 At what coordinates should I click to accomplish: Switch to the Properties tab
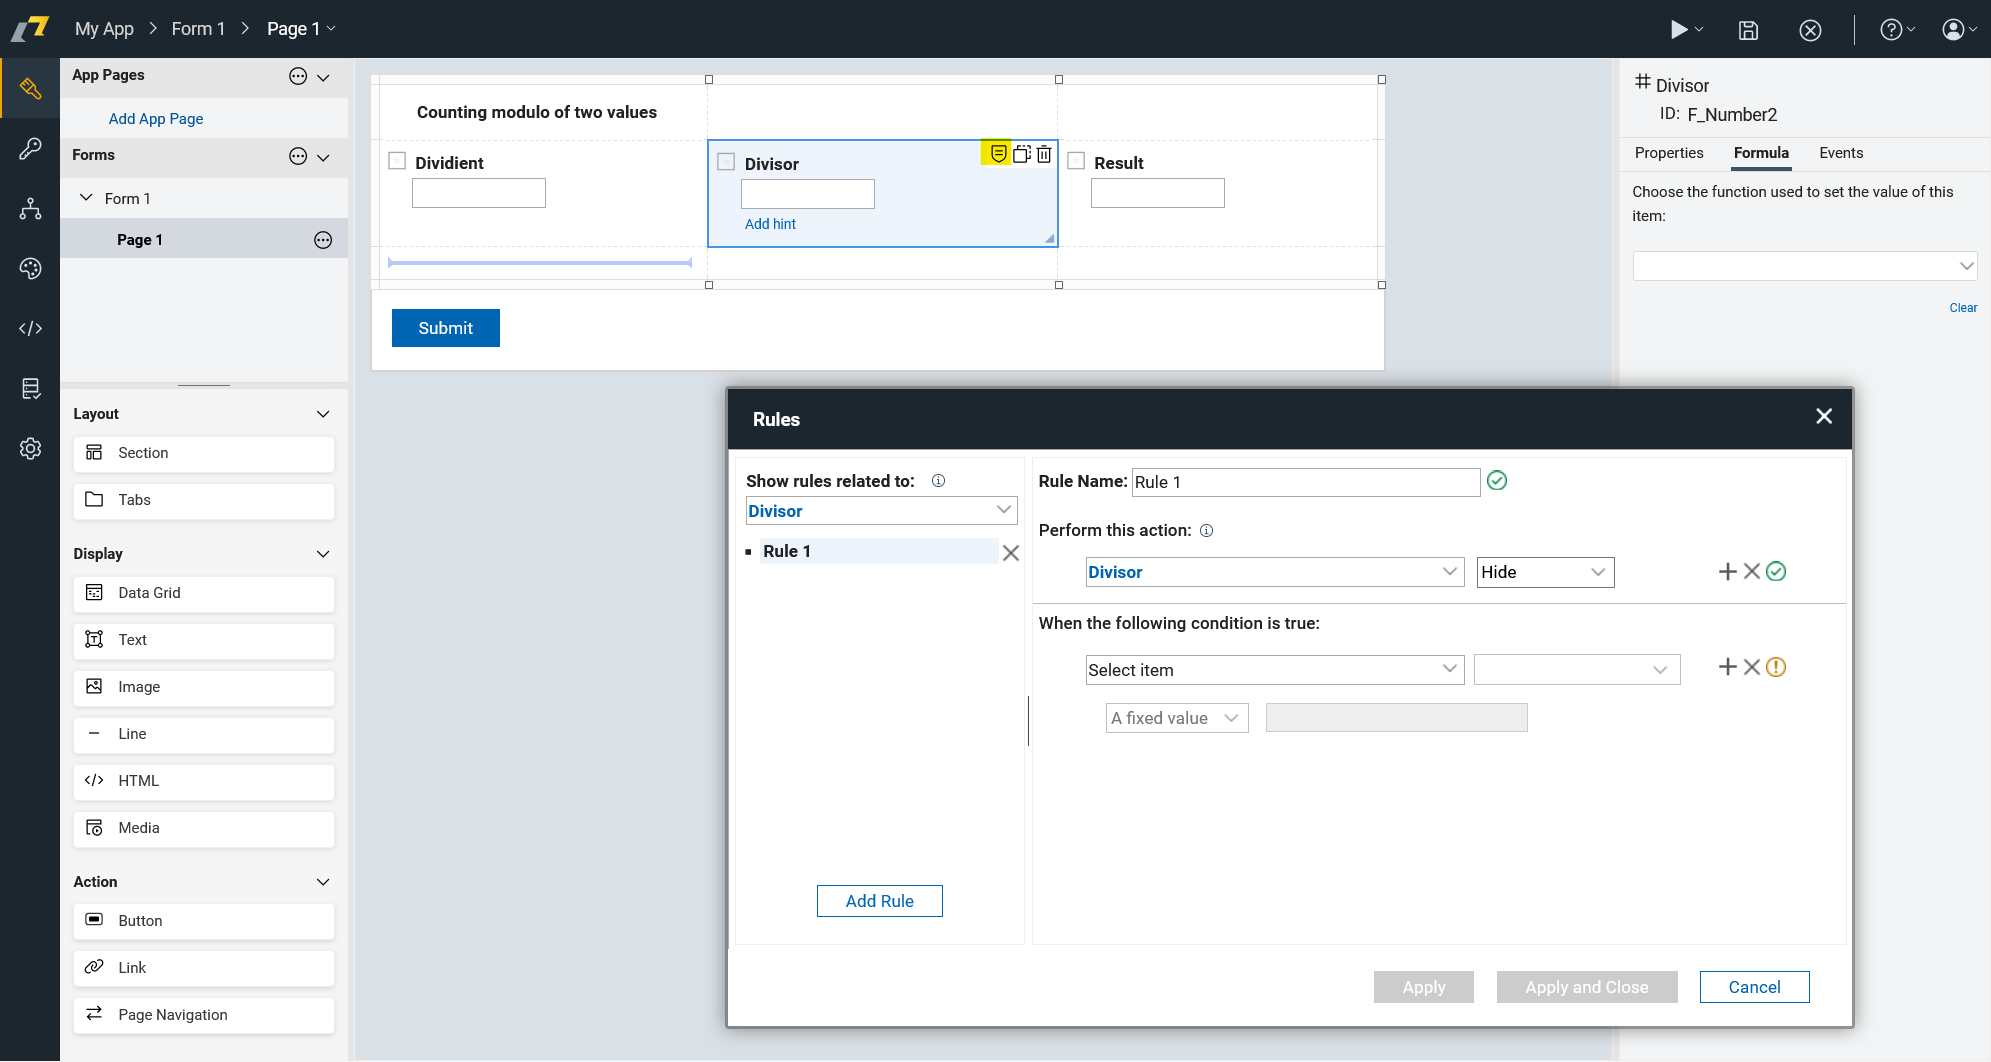click(1668, 153)
